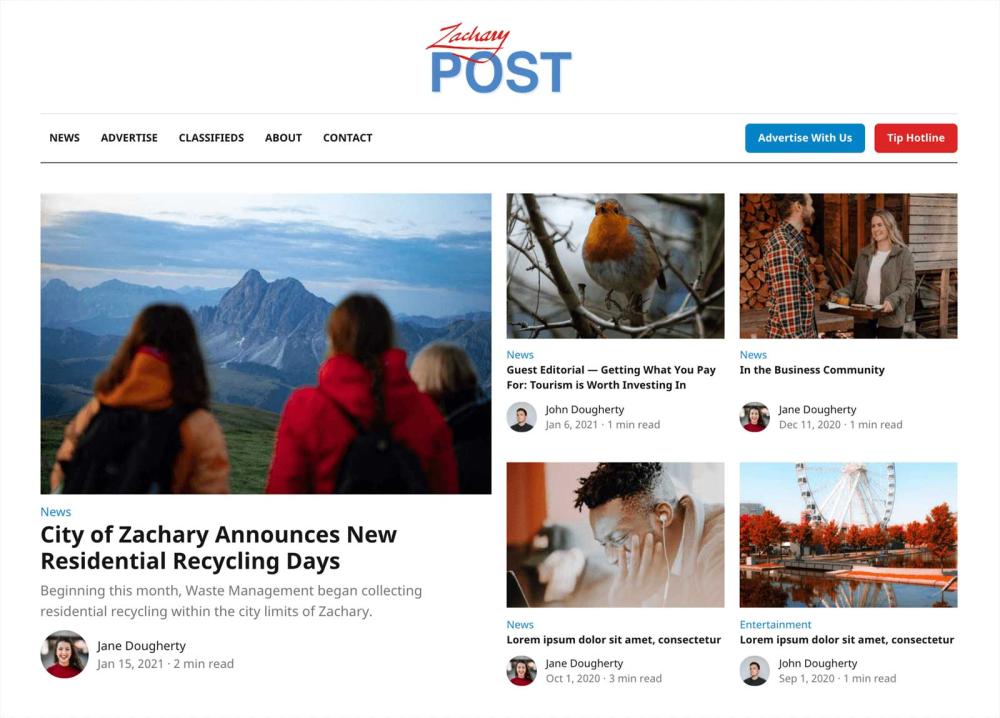Click the red Tip Hotline button
The width and height of the screenshot is (1000, 718).
(916, 138)
